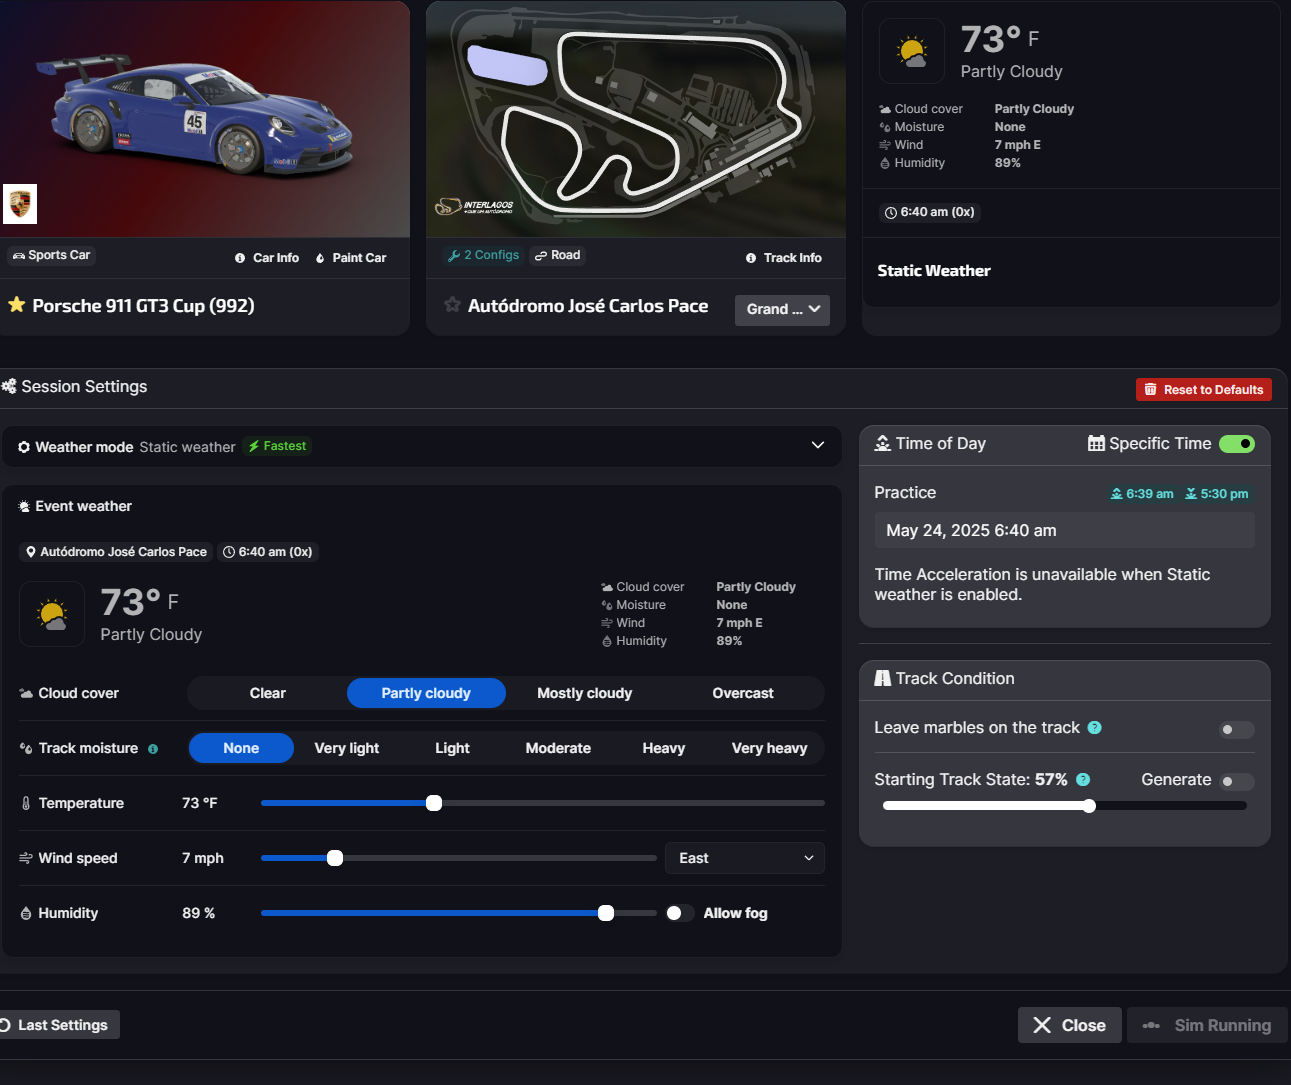Click the 2 Configs tag

click(483, 255)
